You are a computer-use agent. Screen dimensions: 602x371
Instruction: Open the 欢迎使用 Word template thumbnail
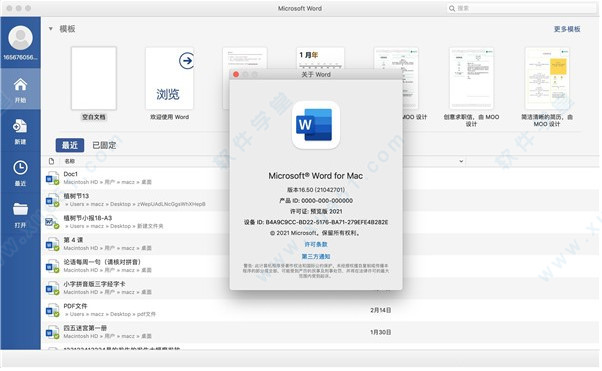pyautogui.click(x=169, y=78)
